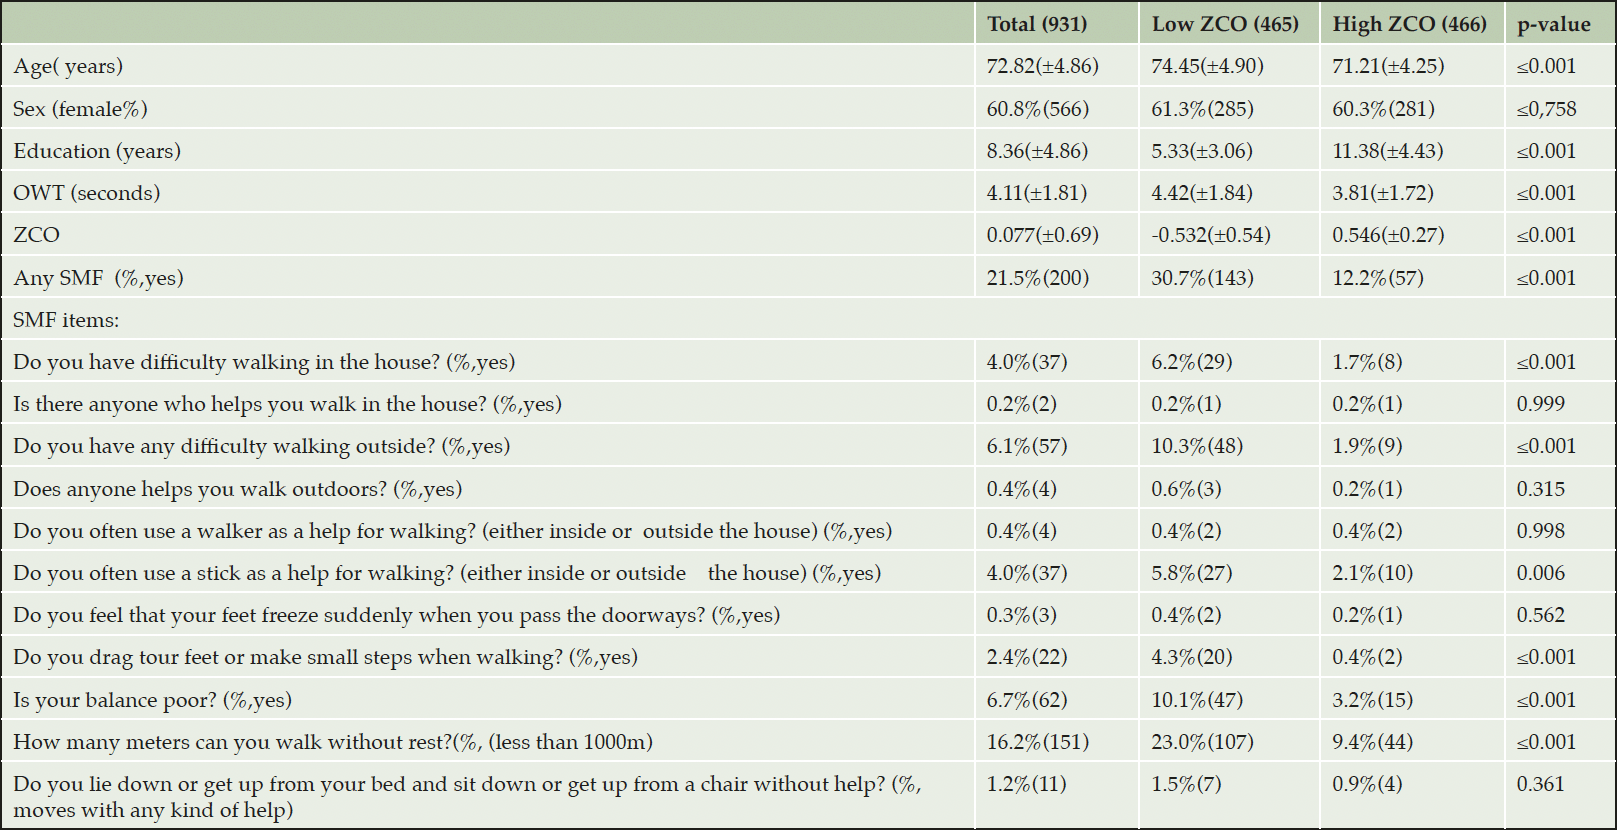Click the ZCO row label

tap(36, 235)
